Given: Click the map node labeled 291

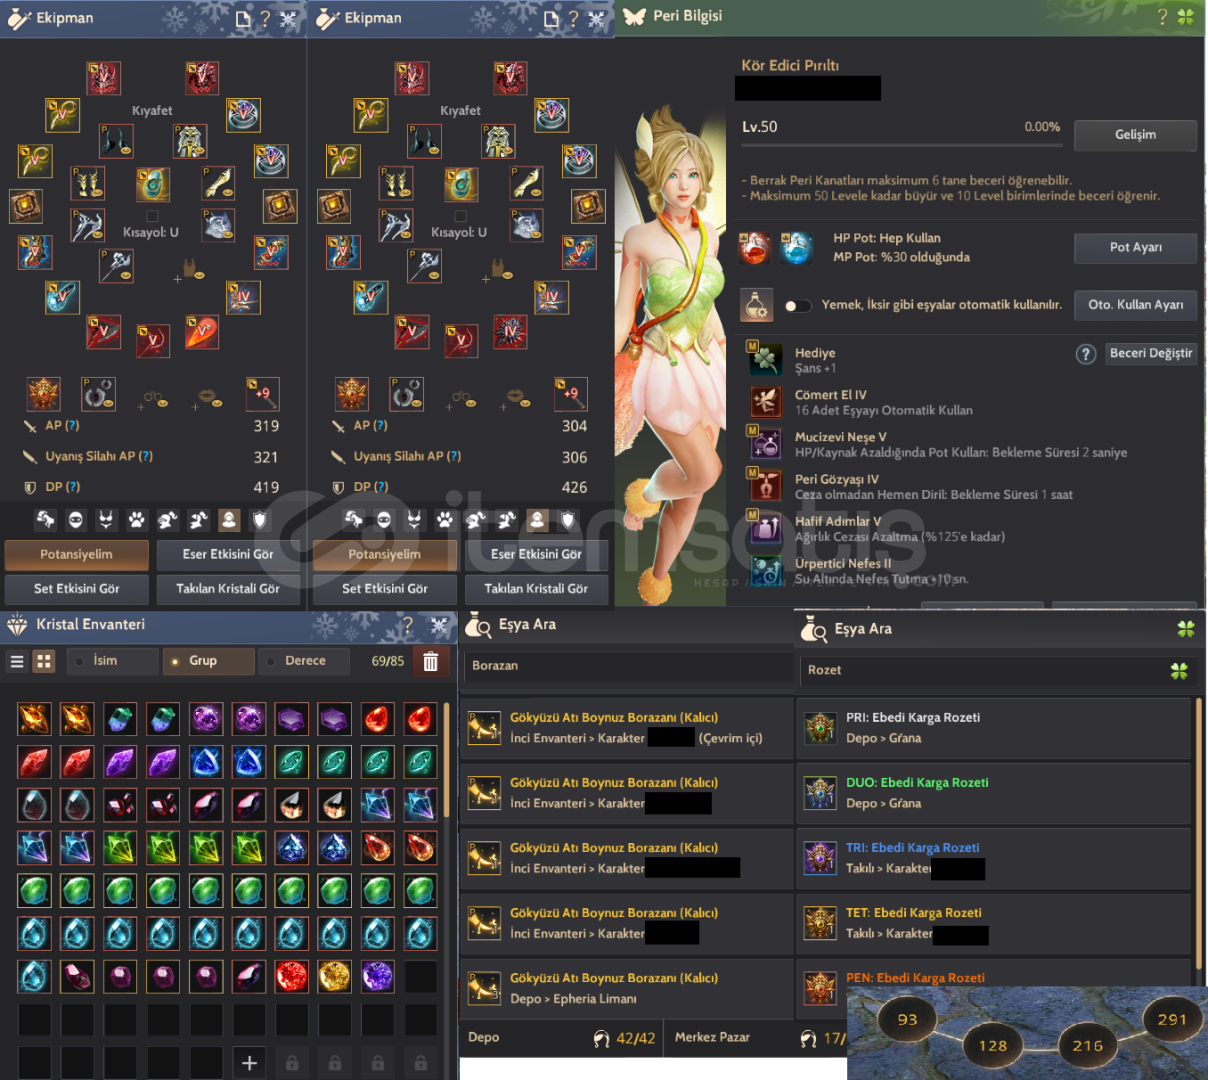Looking at the screenshot, I should [x=1172, y=1019].
